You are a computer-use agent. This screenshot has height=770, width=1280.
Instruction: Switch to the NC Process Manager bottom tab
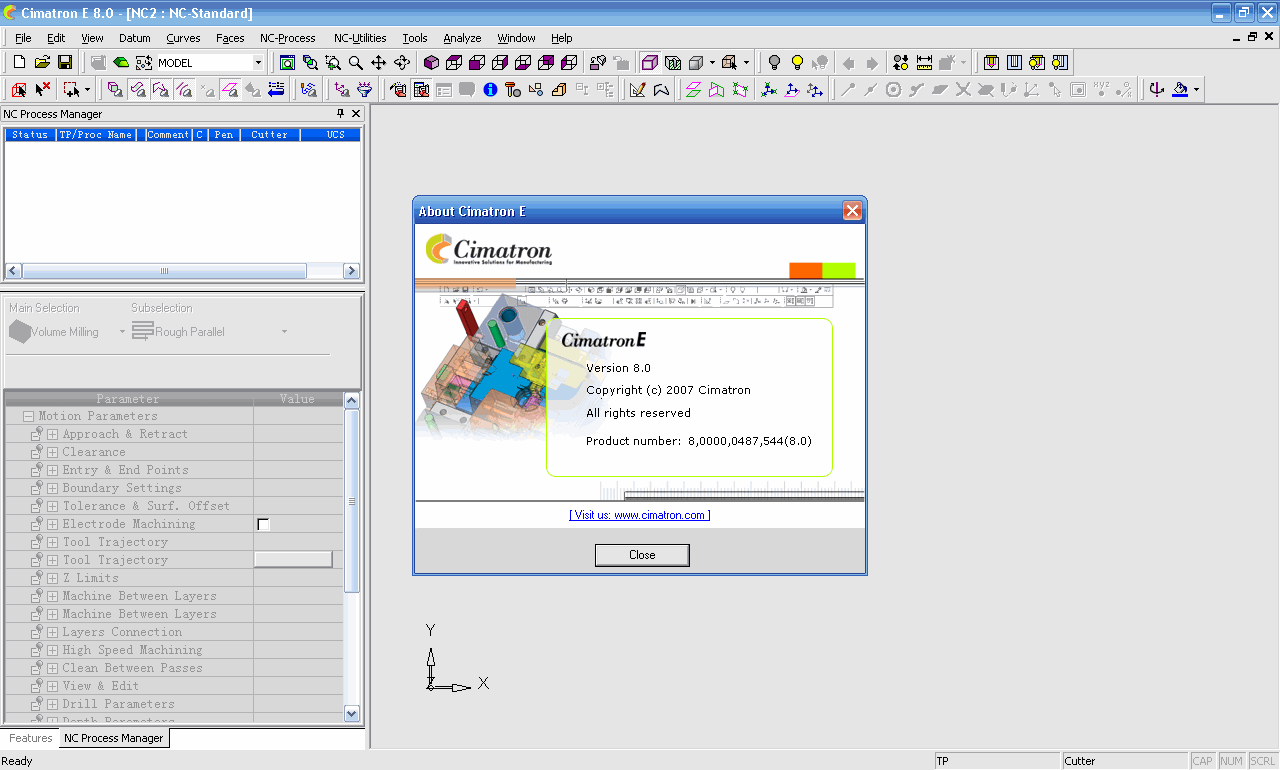click(113, 738)
